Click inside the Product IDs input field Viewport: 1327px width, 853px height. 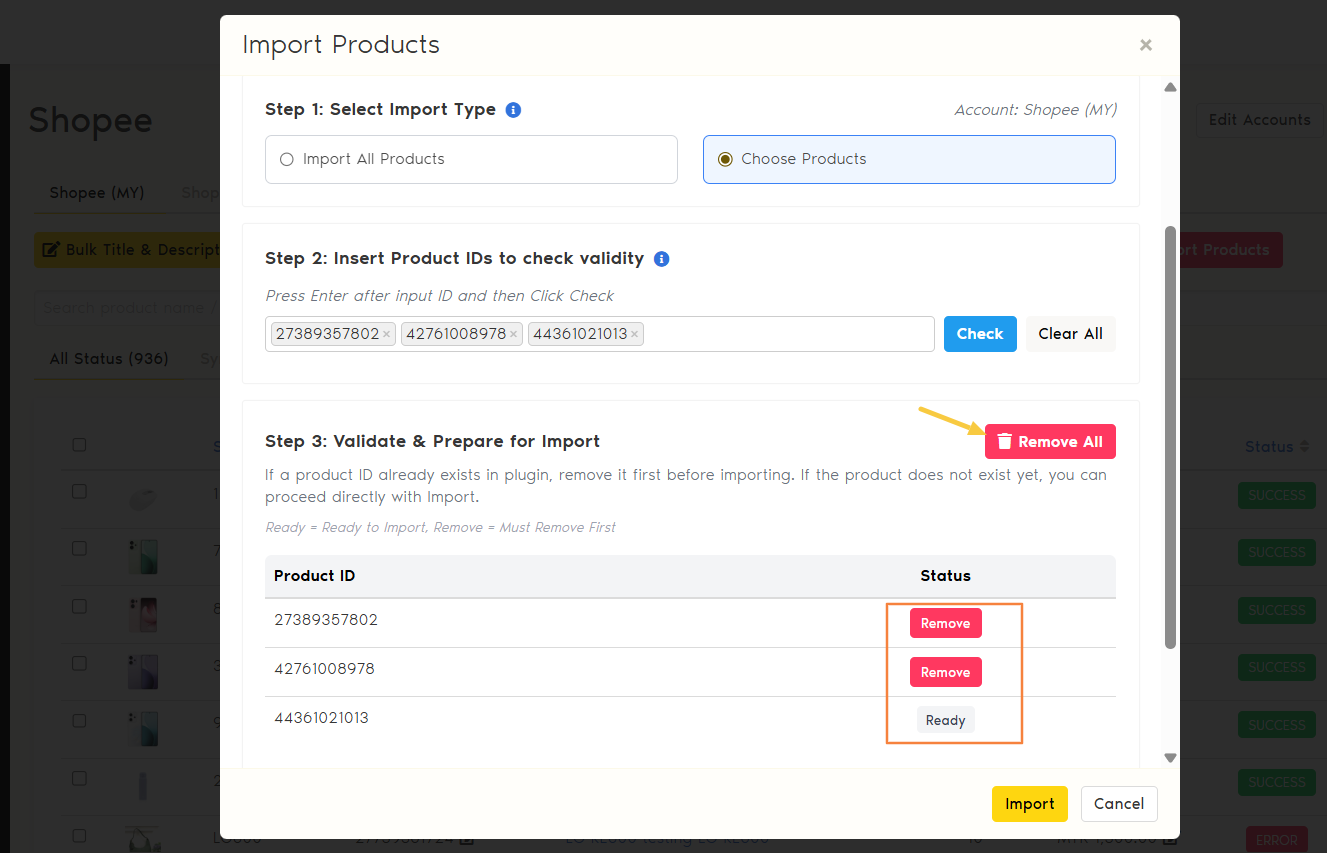[x=787, y=334]
